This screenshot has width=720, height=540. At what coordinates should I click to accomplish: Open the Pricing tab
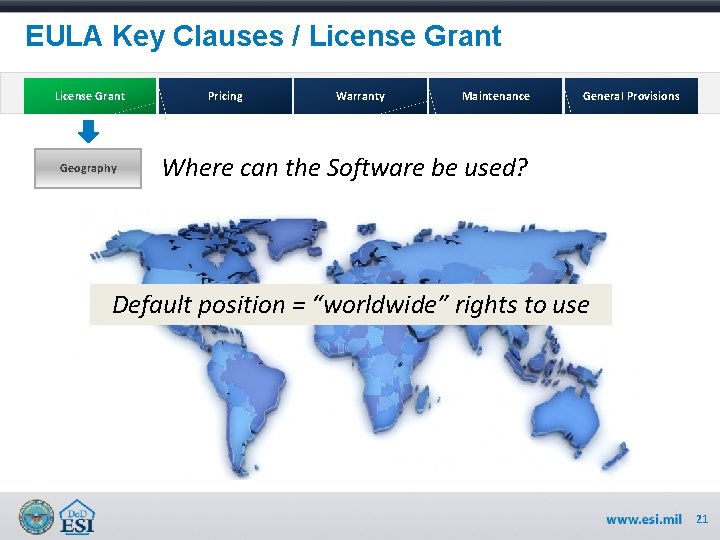225,96
